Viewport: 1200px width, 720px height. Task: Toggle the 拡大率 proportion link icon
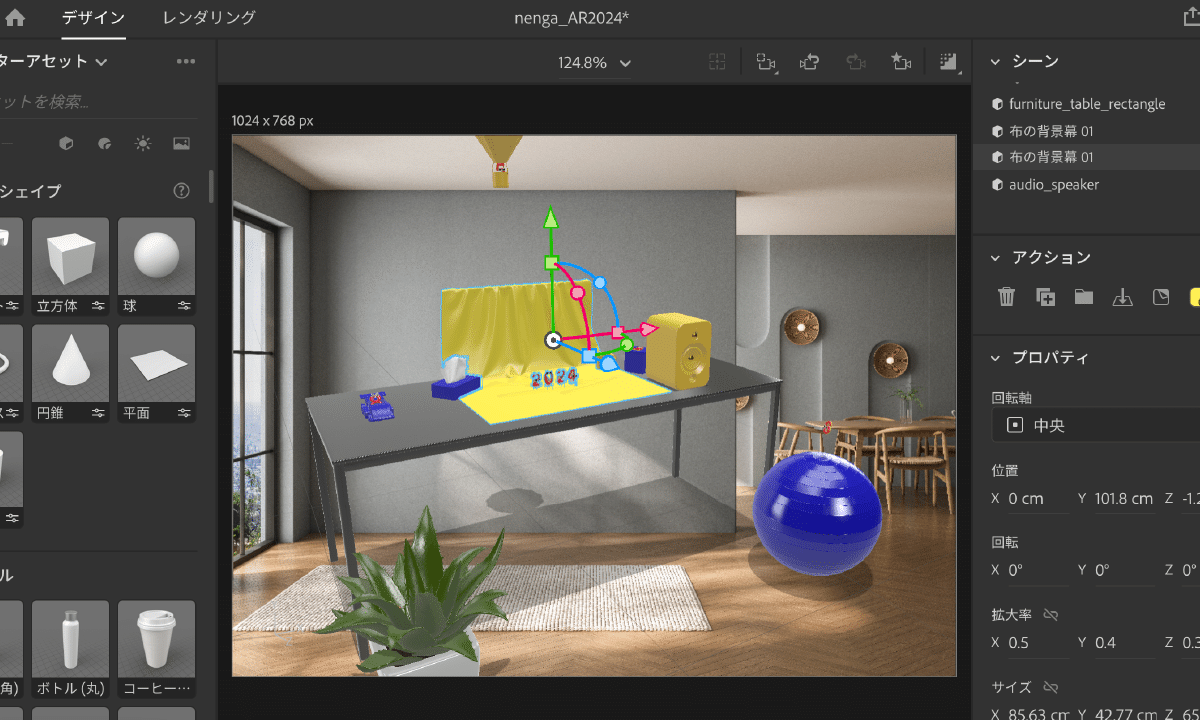pos(1050,615)
